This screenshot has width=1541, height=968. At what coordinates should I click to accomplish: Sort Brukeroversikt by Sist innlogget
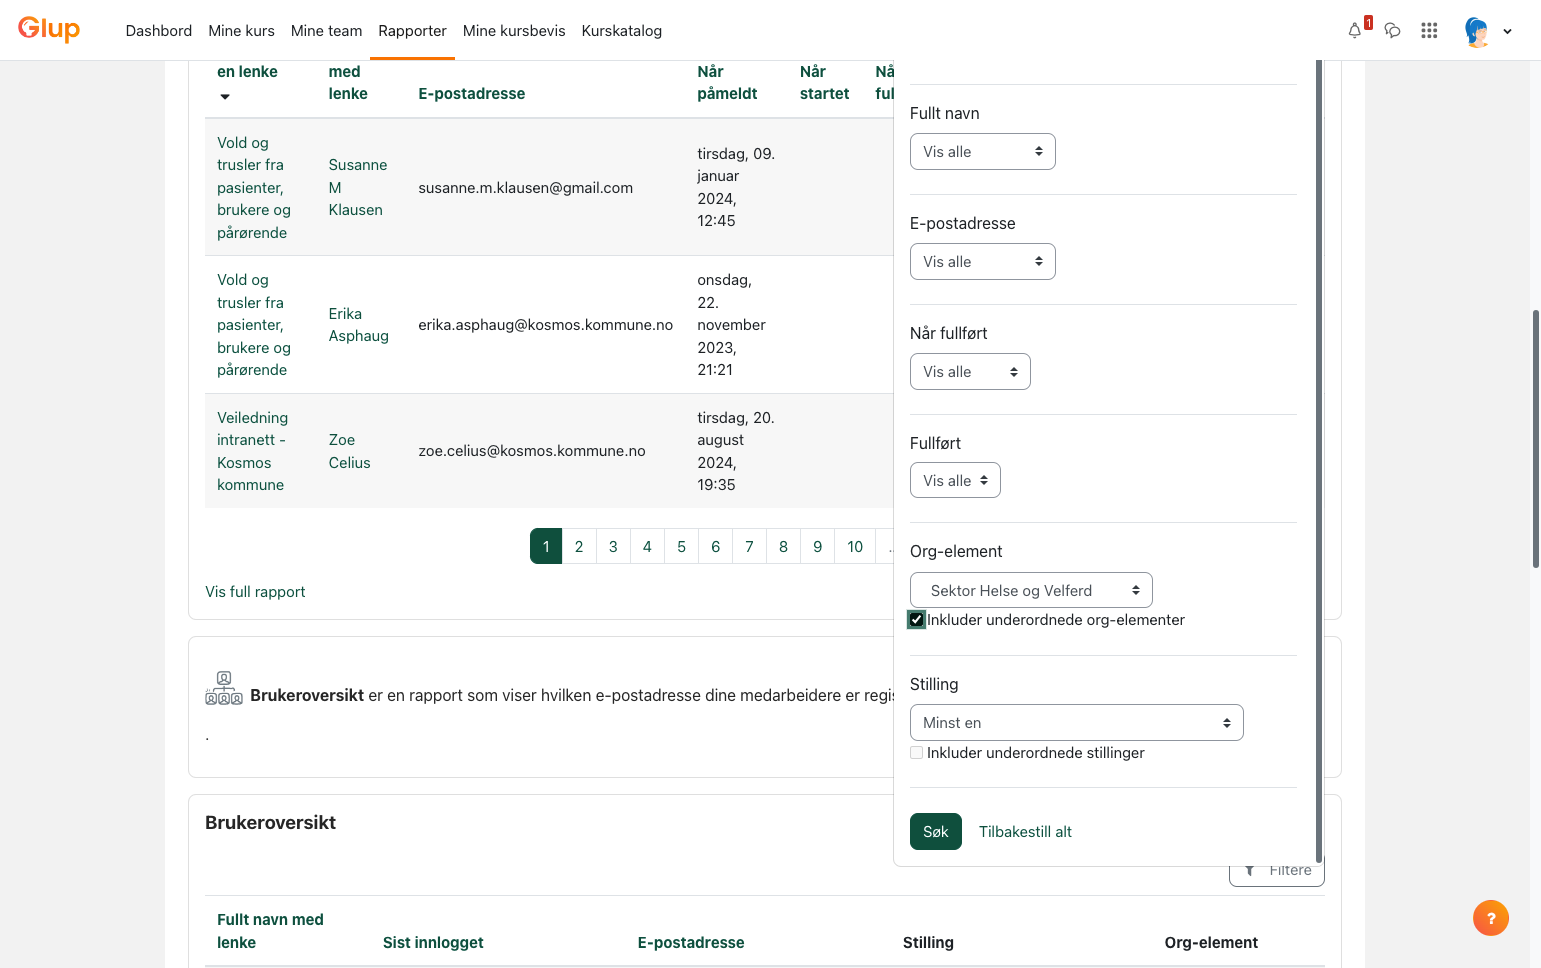433,943
